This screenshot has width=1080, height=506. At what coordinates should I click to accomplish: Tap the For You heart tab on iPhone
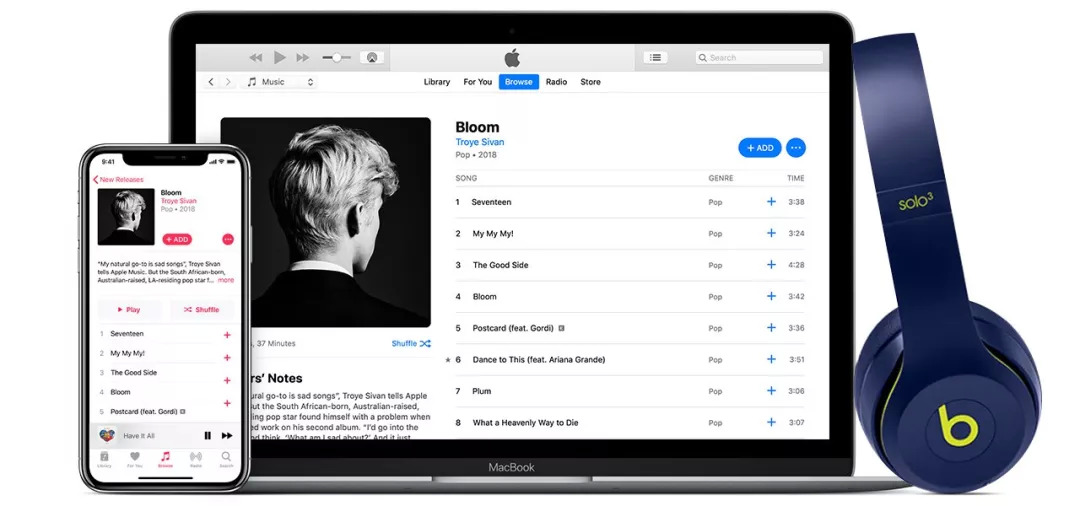pyautogui.click(x=135, y=460)
